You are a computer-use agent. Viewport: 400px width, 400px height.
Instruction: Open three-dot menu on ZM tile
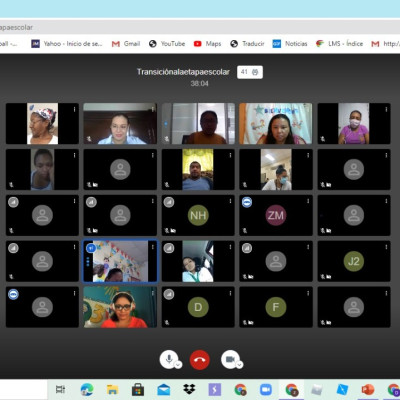(x=308, y=201)
